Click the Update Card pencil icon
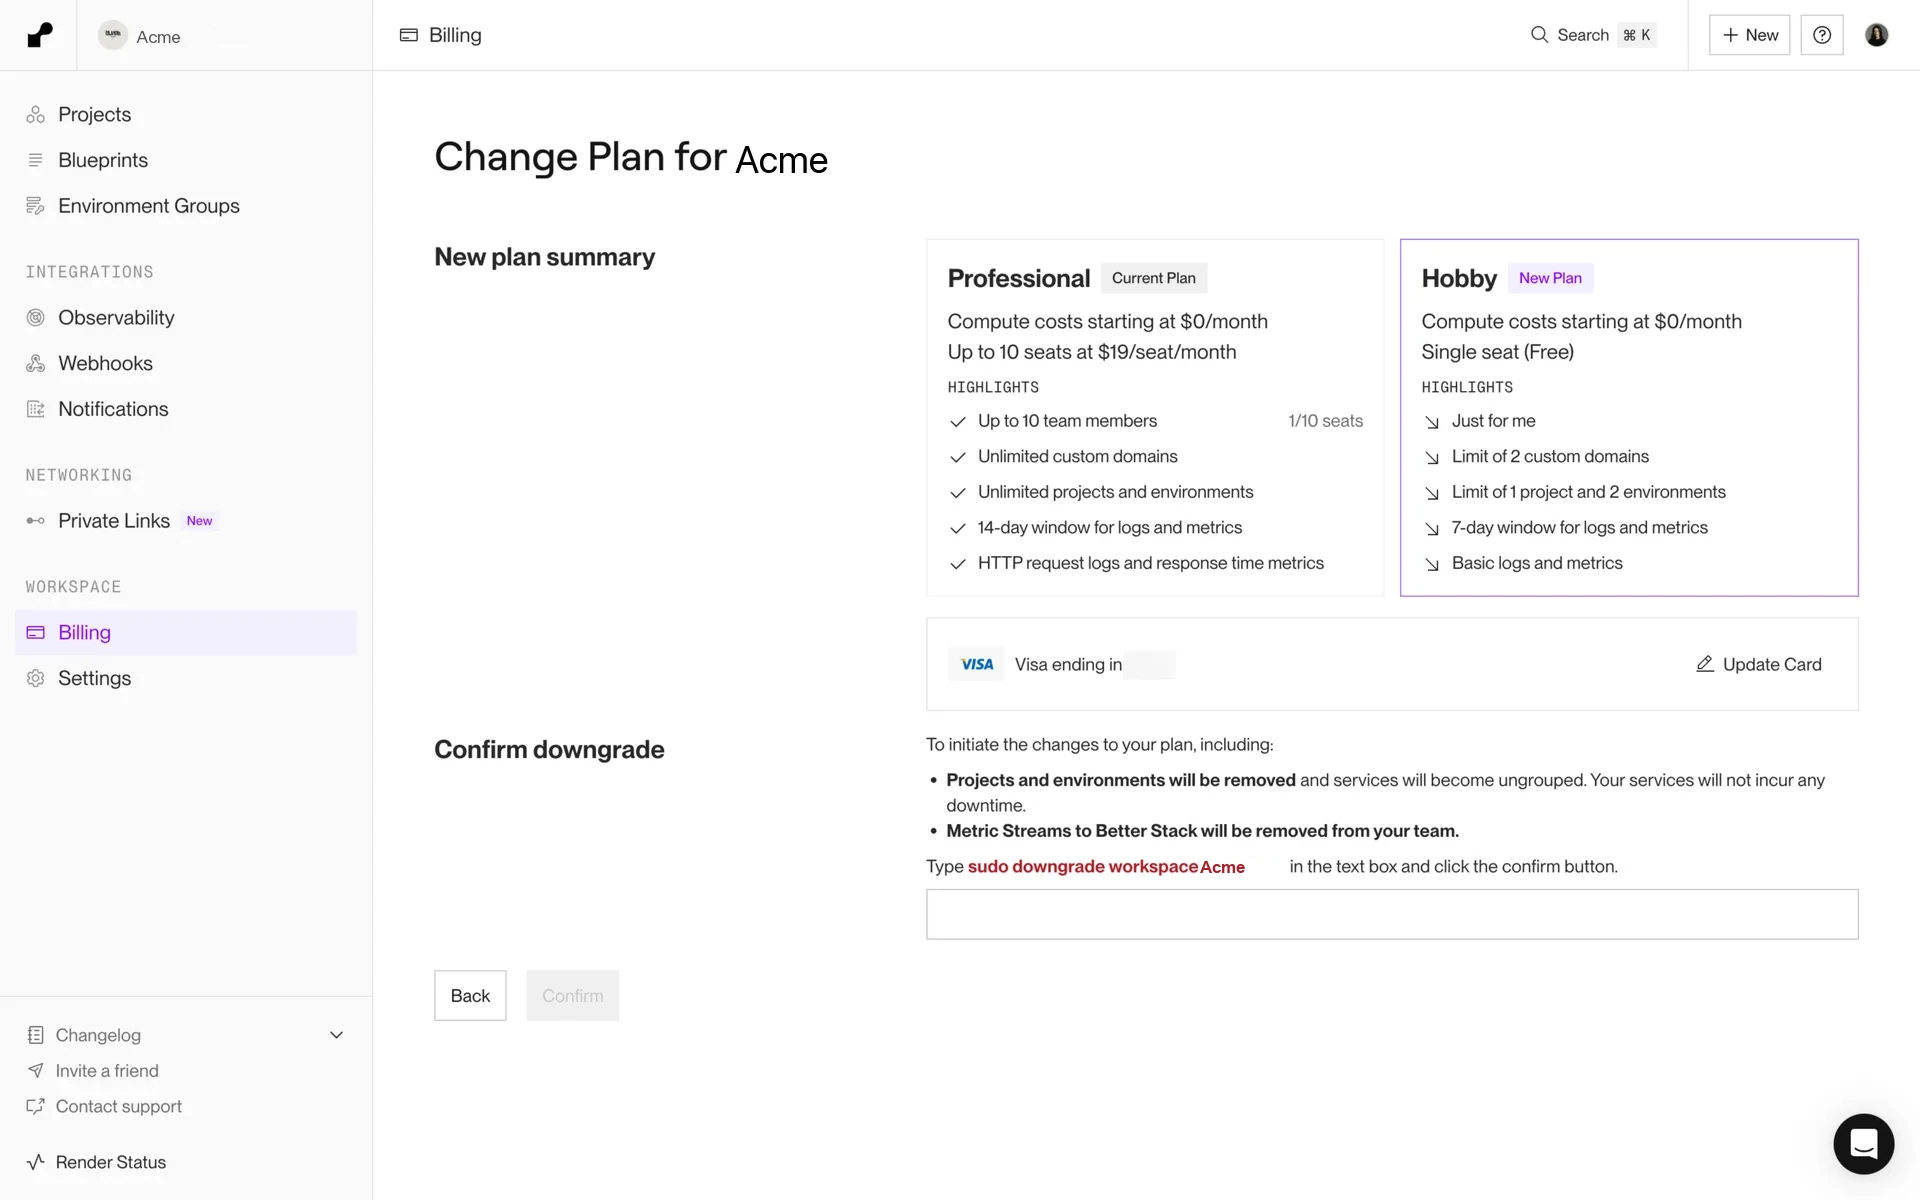The height and width of the screenshot is (1200, 1920). coord(1705,664)
